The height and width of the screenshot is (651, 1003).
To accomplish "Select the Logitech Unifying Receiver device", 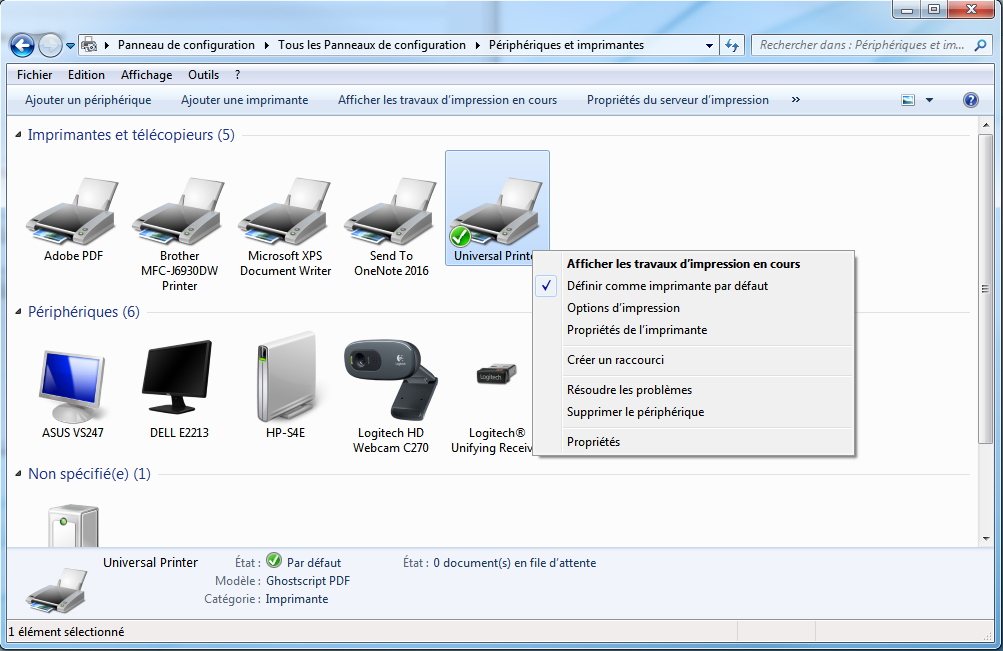I will [x=496, y=373].
